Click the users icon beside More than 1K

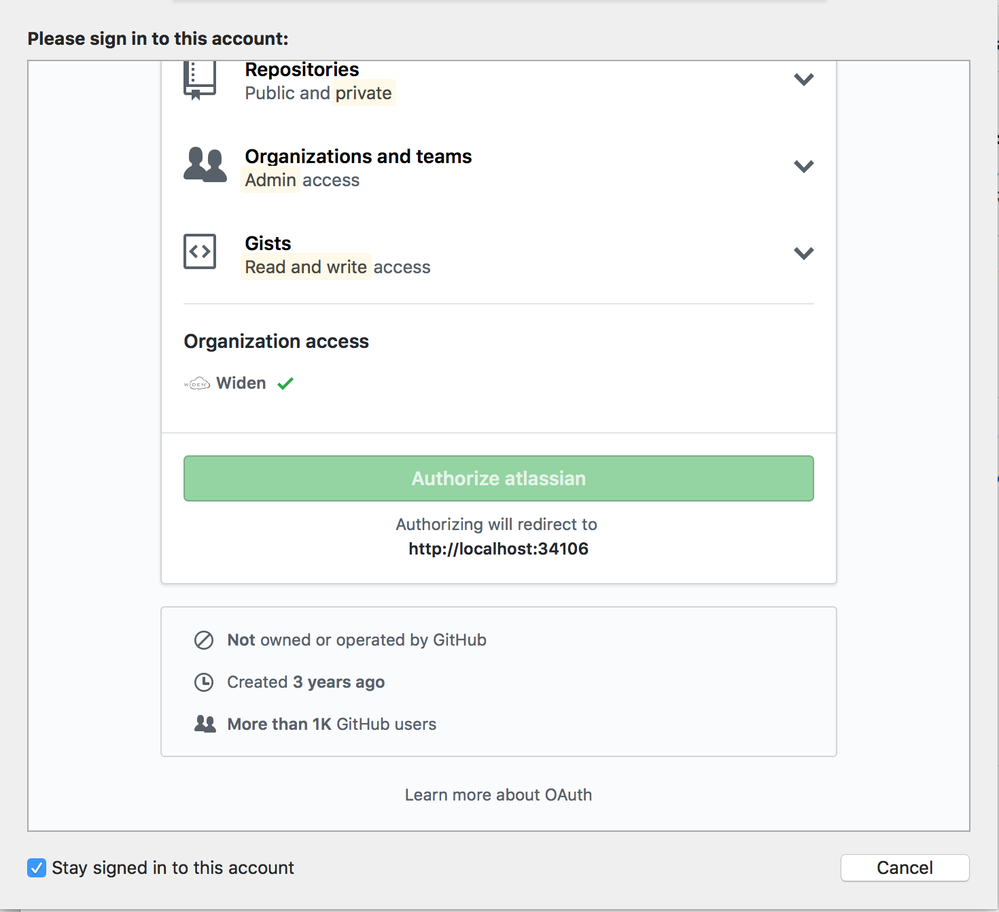pos(205,724)
